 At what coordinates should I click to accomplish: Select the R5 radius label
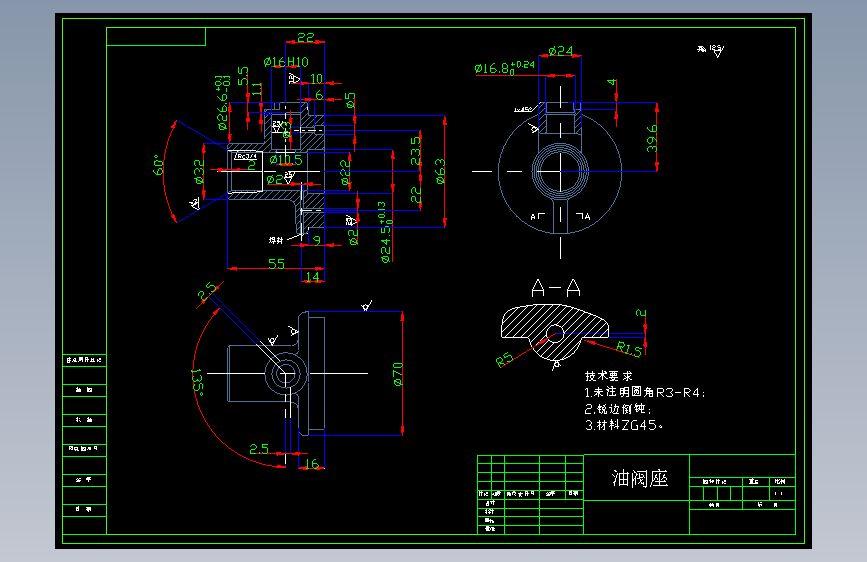[504, 360]
